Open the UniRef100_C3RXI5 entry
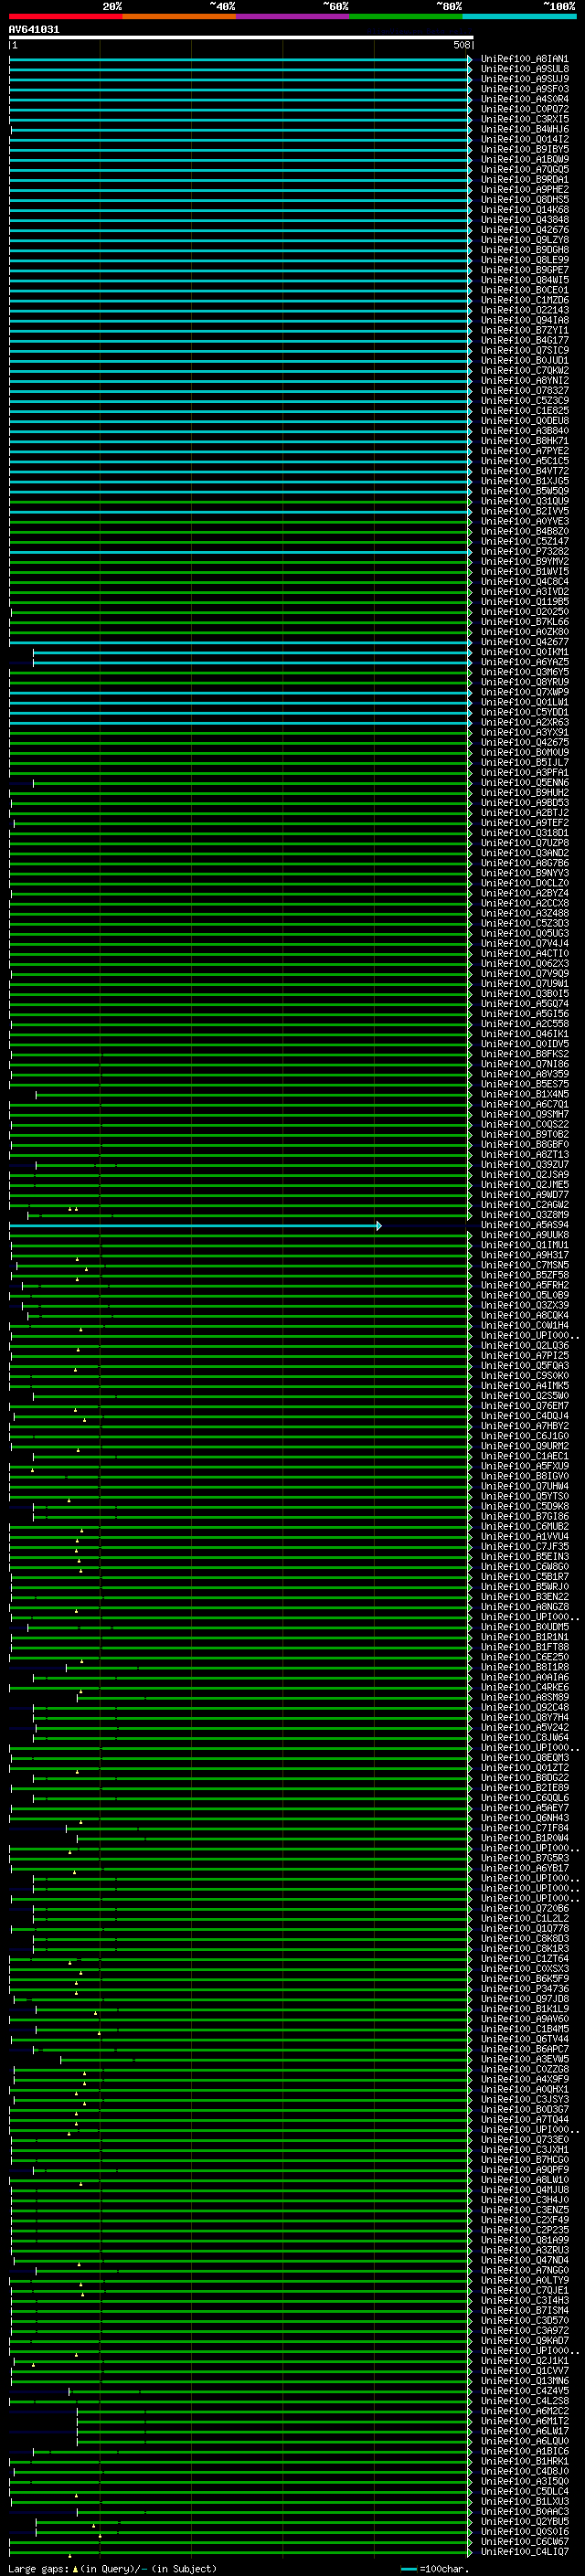Image resolution: width=585 pixels, height=2576 pixels. pyautogui.click(x=524, y=119)
